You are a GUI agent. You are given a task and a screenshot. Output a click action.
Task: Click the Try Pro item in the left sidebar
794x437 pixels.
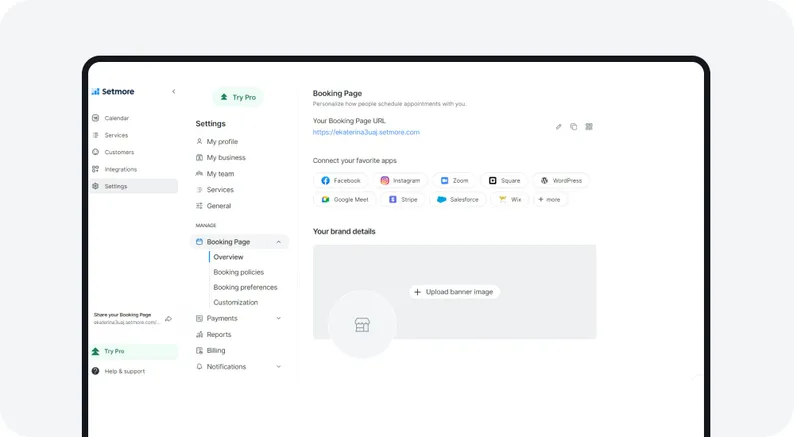coord(134,351)
